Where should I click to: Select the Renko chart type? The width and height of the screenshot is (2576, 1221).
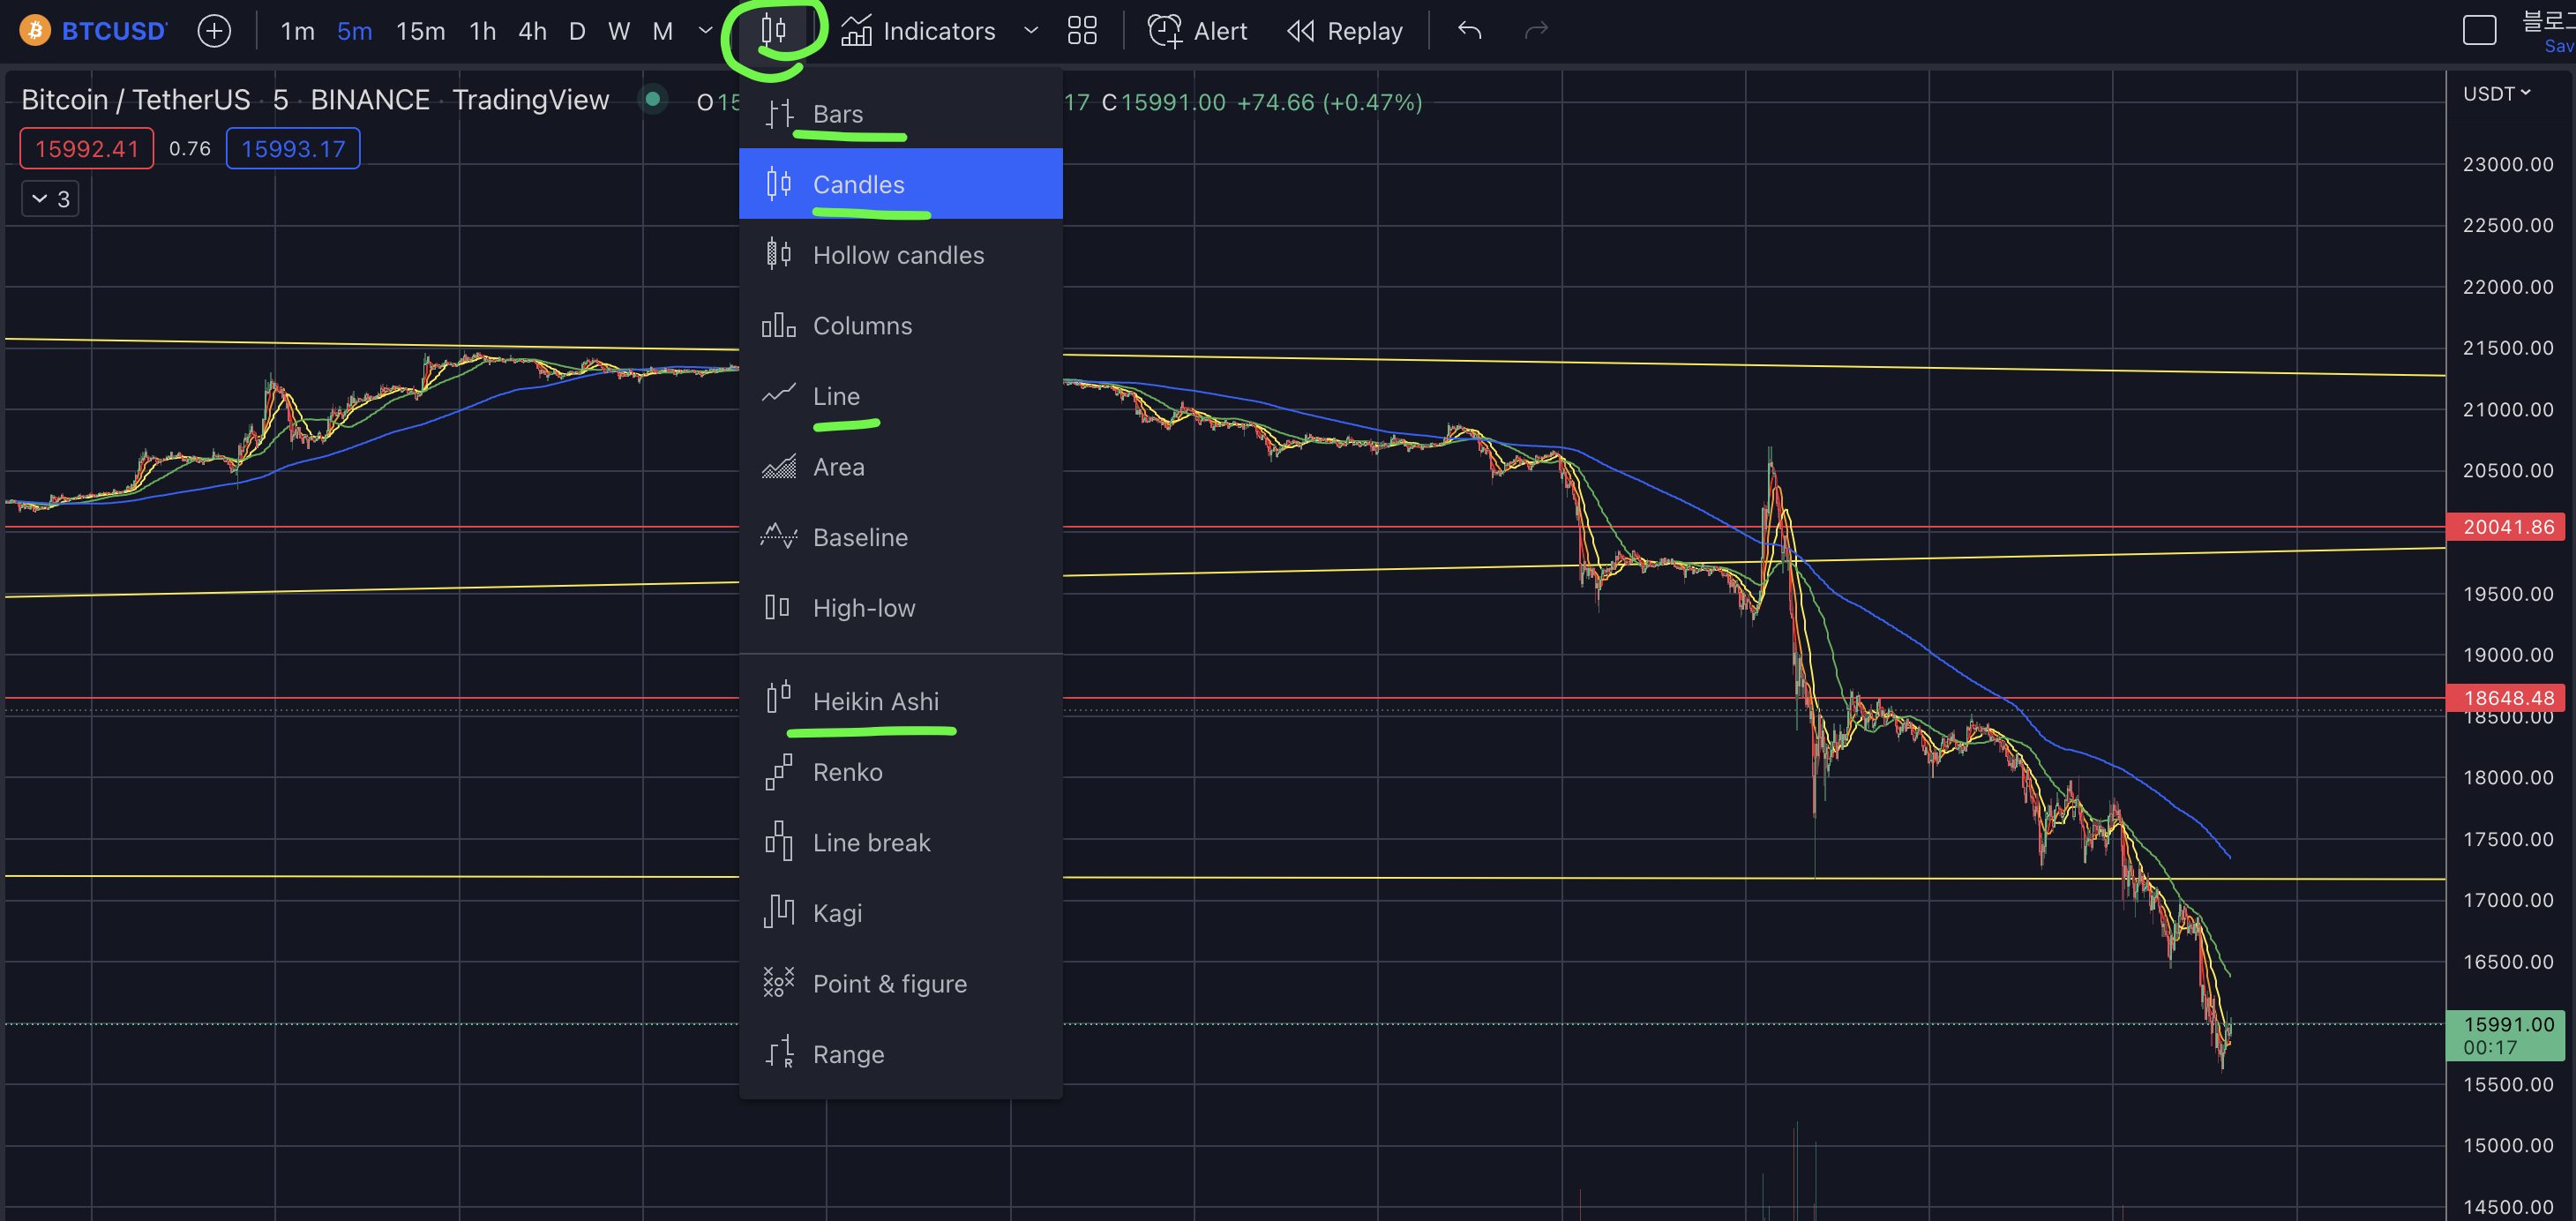tap(847, 772)
